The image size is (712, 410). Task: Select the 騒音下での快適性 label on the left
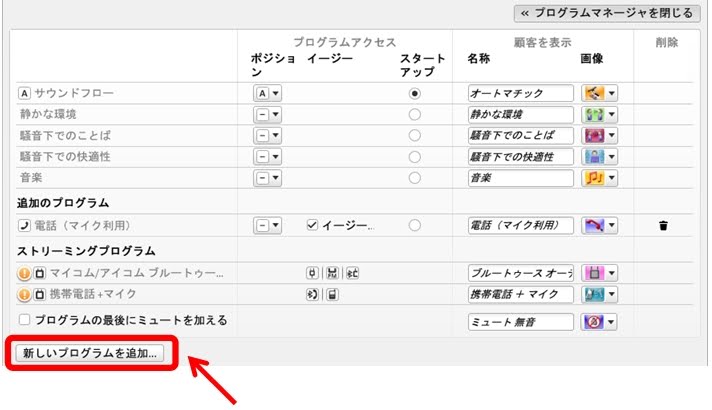pos(65,157)
